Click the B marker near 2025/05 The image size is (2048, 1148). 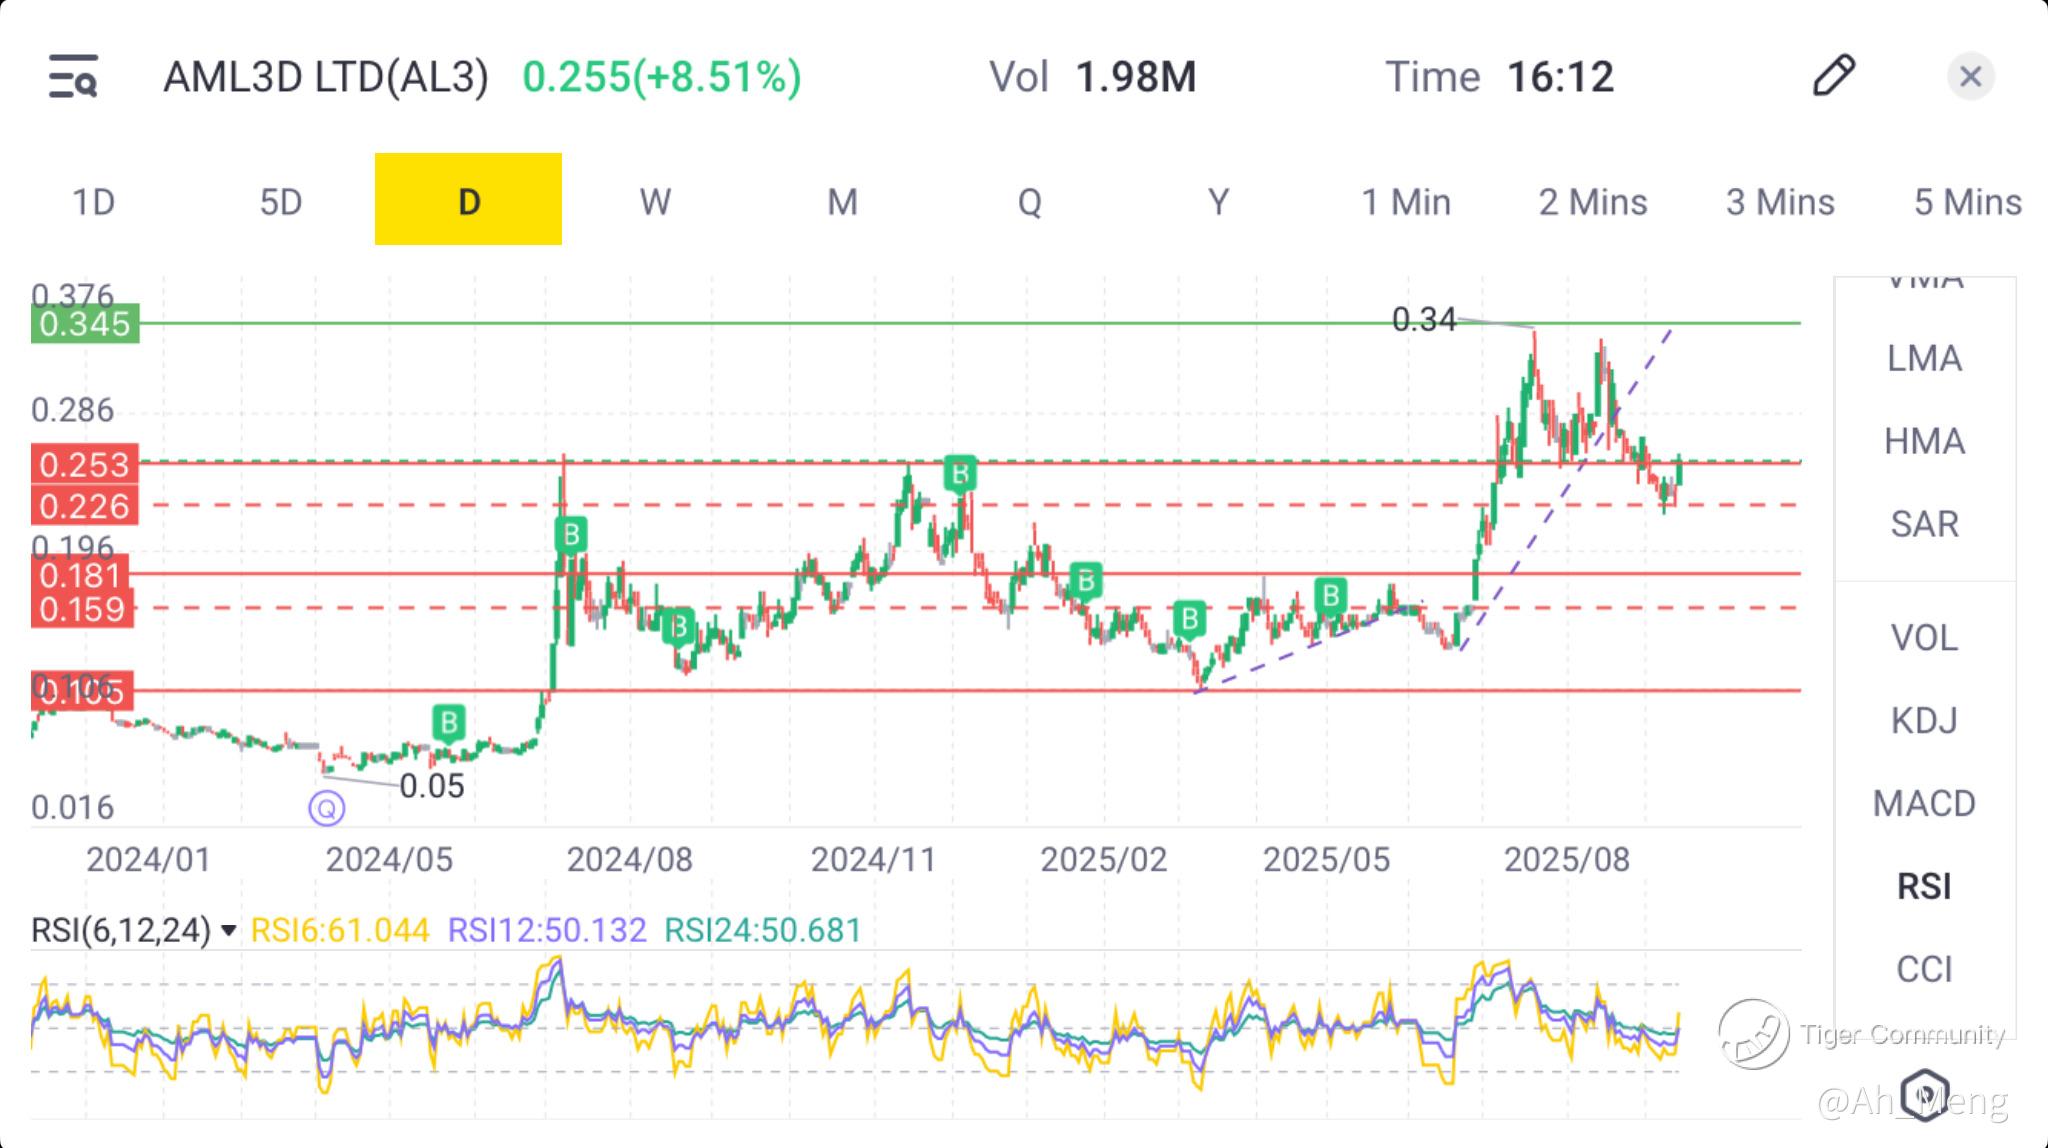click(x=1330, y=596)
